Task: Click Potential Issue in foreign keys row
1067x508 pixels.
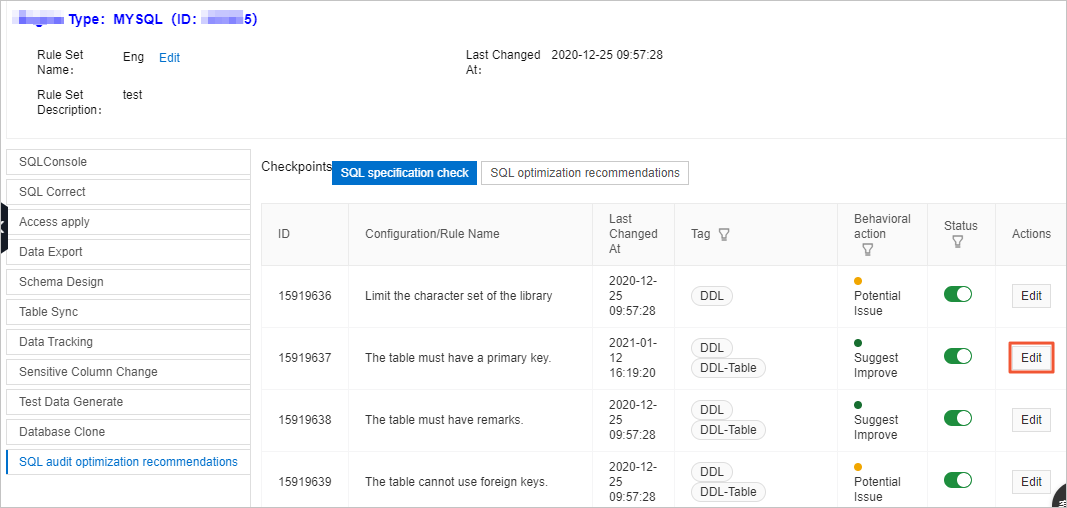Action: click(877, 489)
